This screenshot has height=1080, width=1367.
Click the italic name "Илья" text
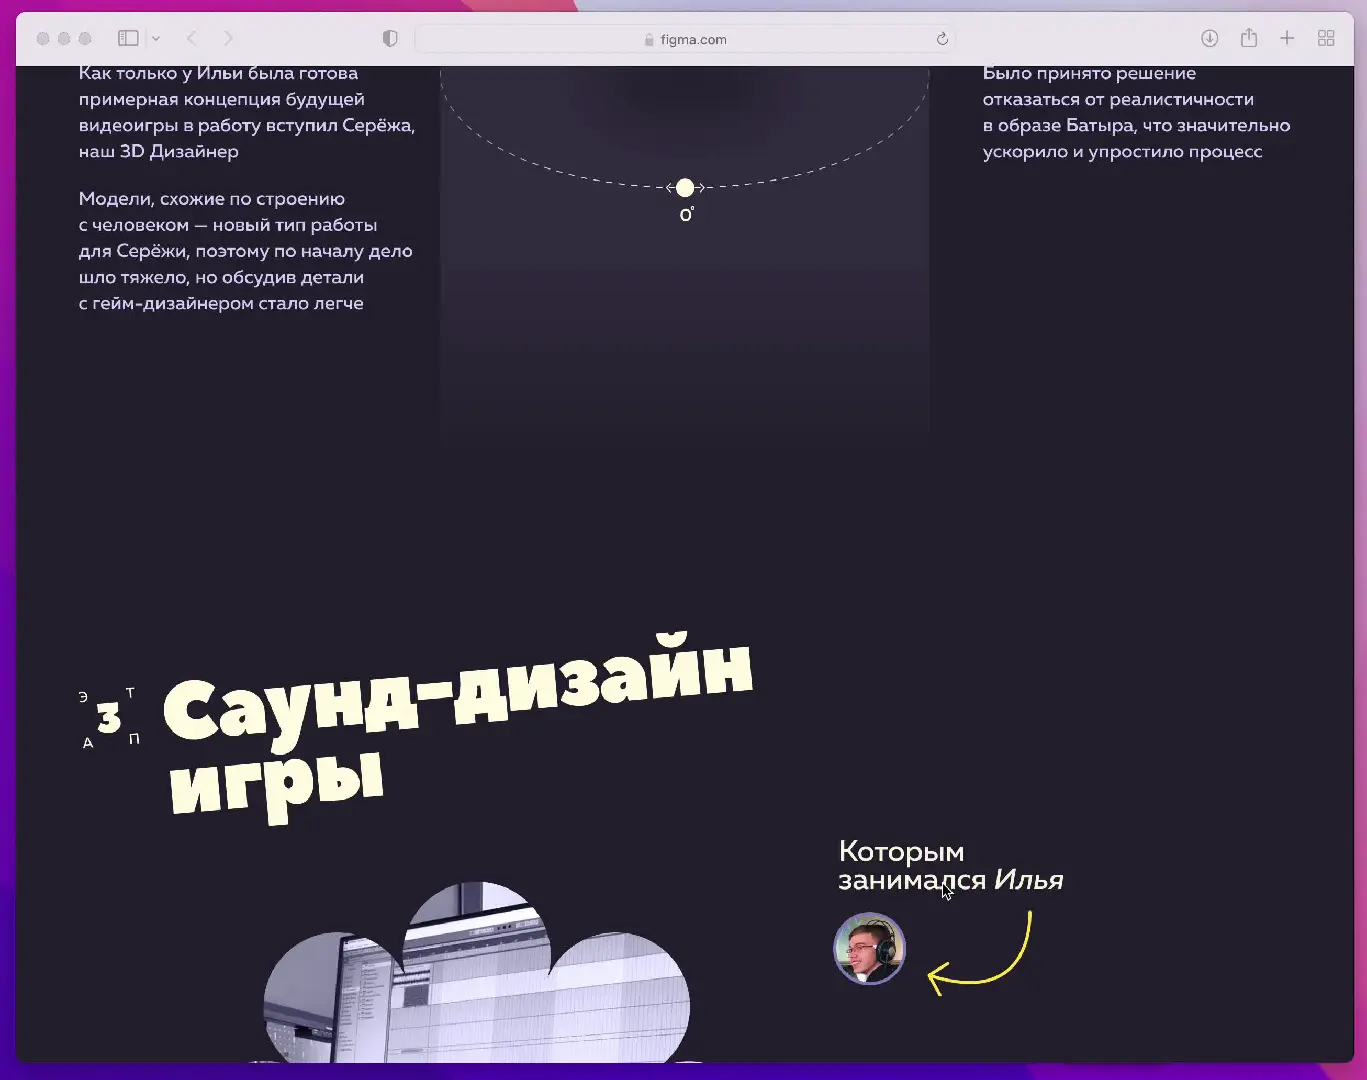click(1028, 880)
